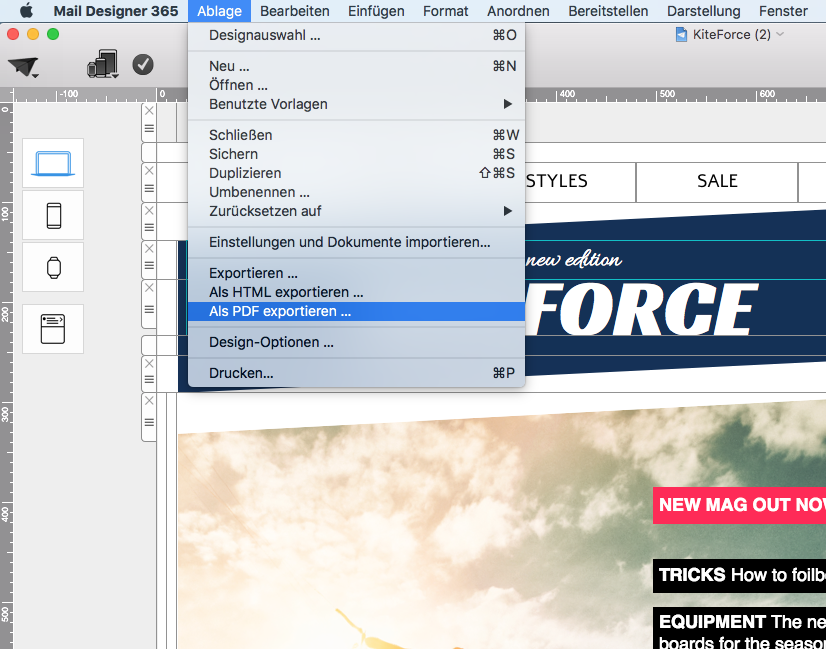Close the open Ablage menu in menu bar
The height and width of the screenshot is (649, 826).
coord(219,11)
